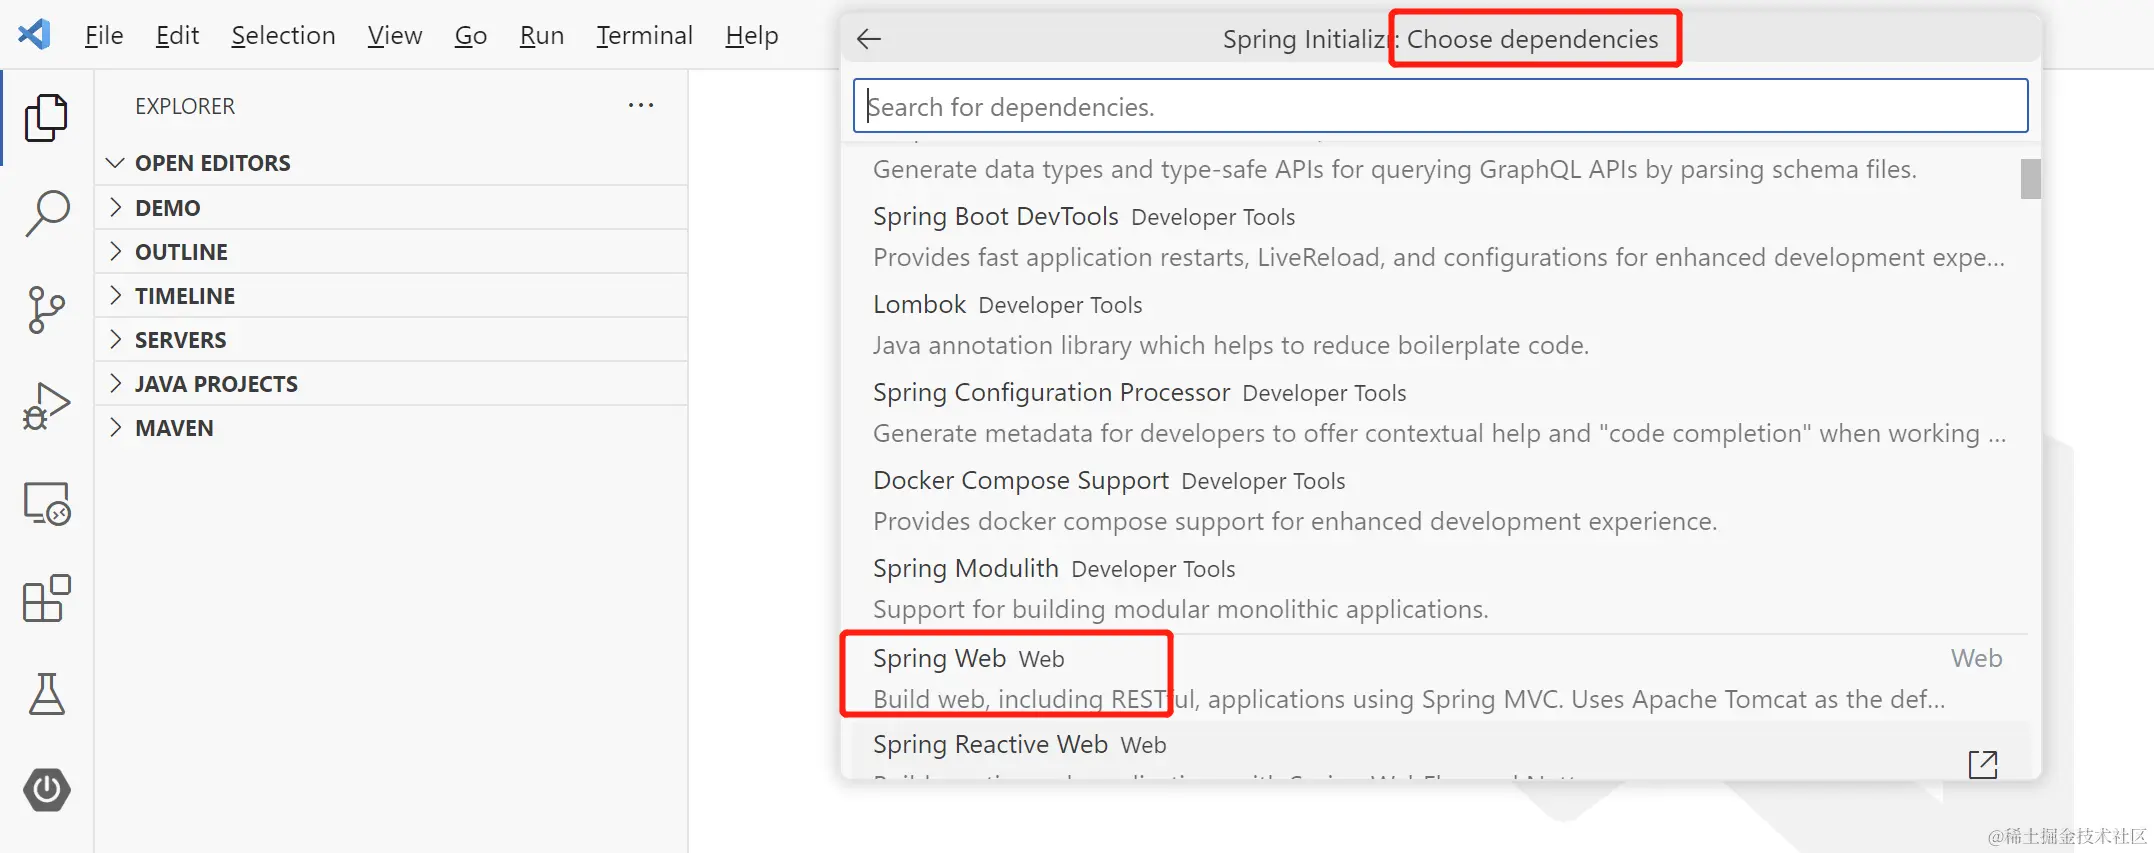Viewport: 2154px width, 853px height.
Task: Click the GraphQL code generation description row
Action: 1395,169
